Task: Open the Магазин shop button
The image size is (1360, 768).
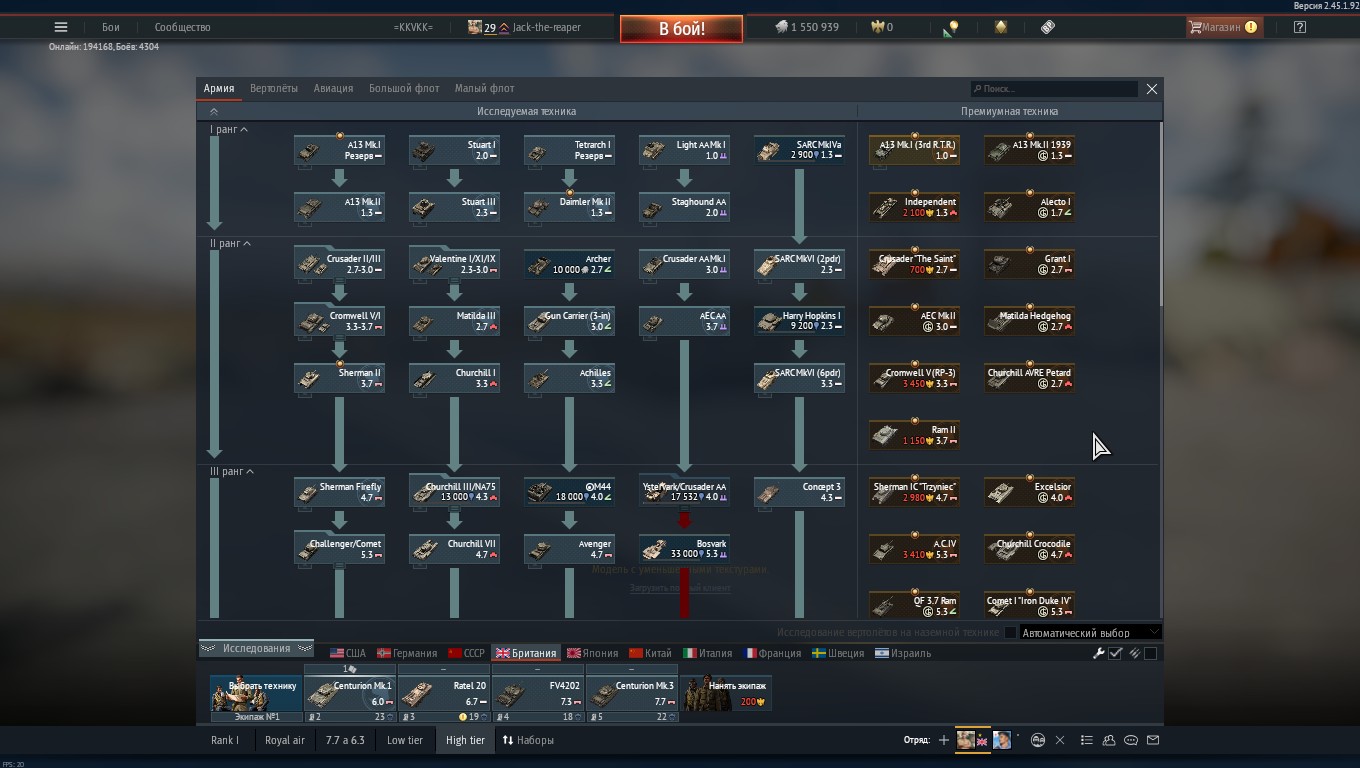Action: pos(1223,27)
